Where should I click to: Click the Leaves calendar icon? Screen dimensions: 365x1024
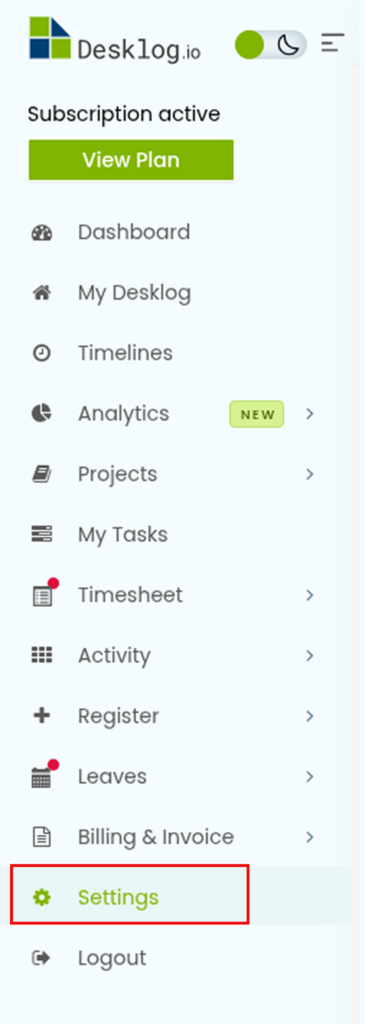[43, 775]
